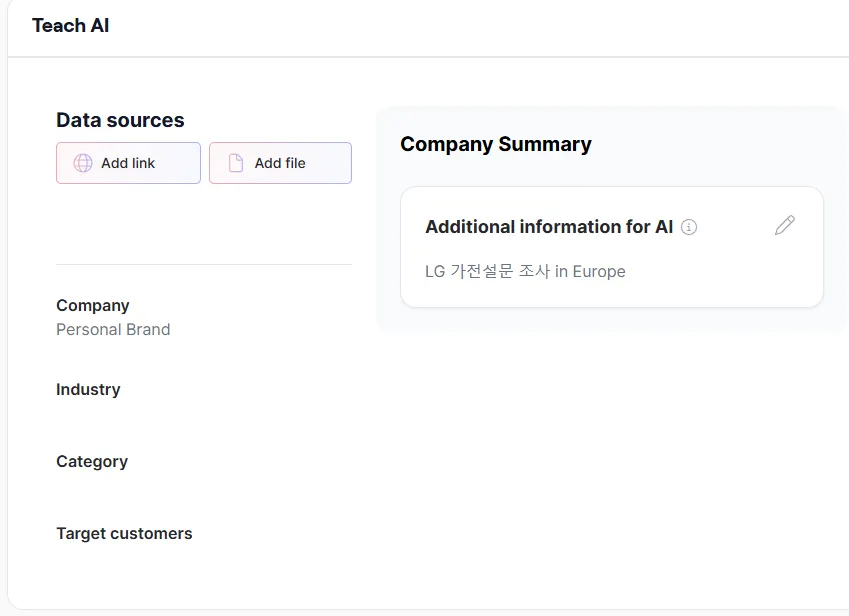The image size is (849, 616).
Task: Select the Company field label
Action: pos(93,305)
